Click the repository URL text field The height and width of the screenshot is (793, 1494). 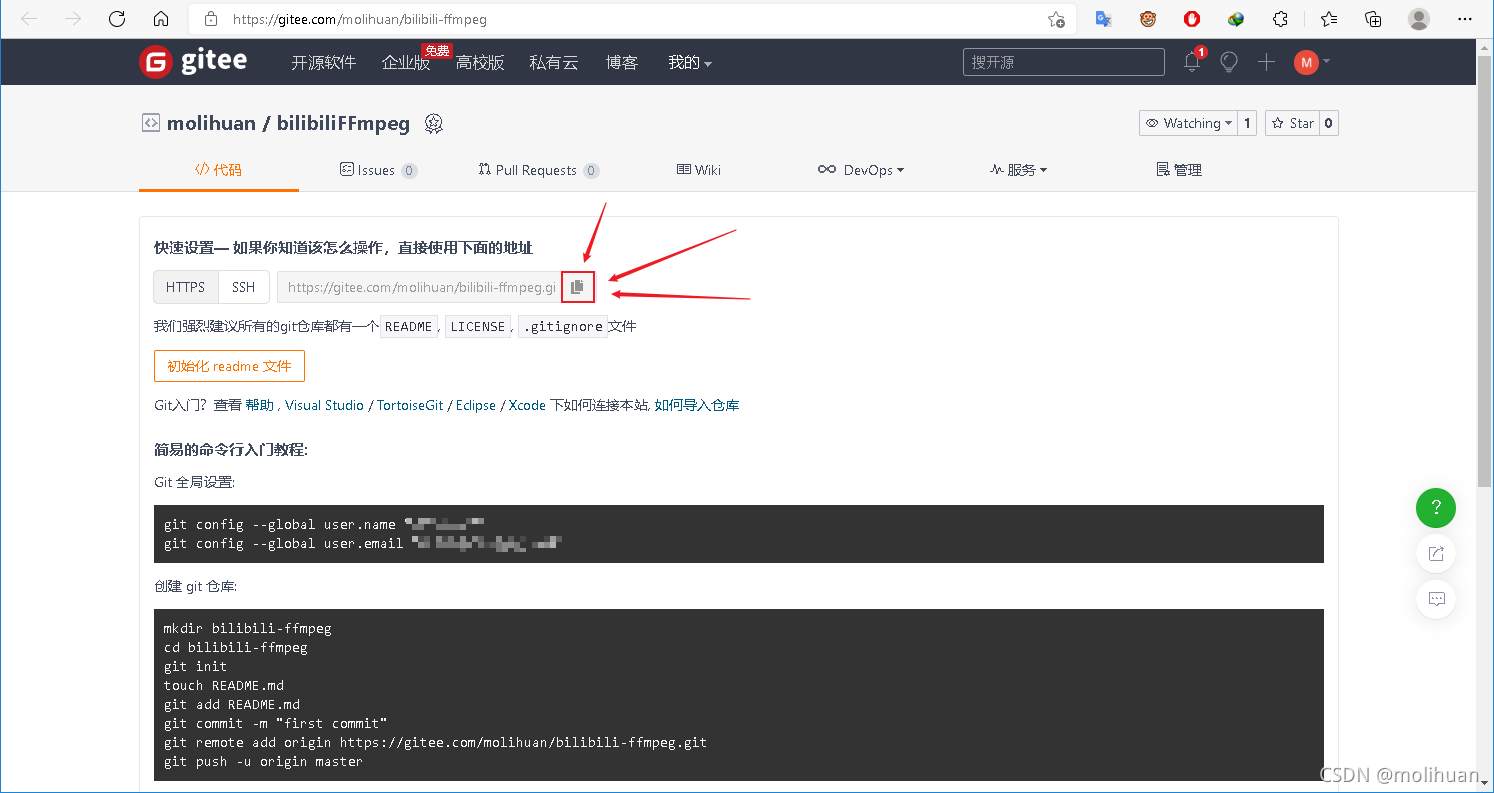click(x=419, y=287)
